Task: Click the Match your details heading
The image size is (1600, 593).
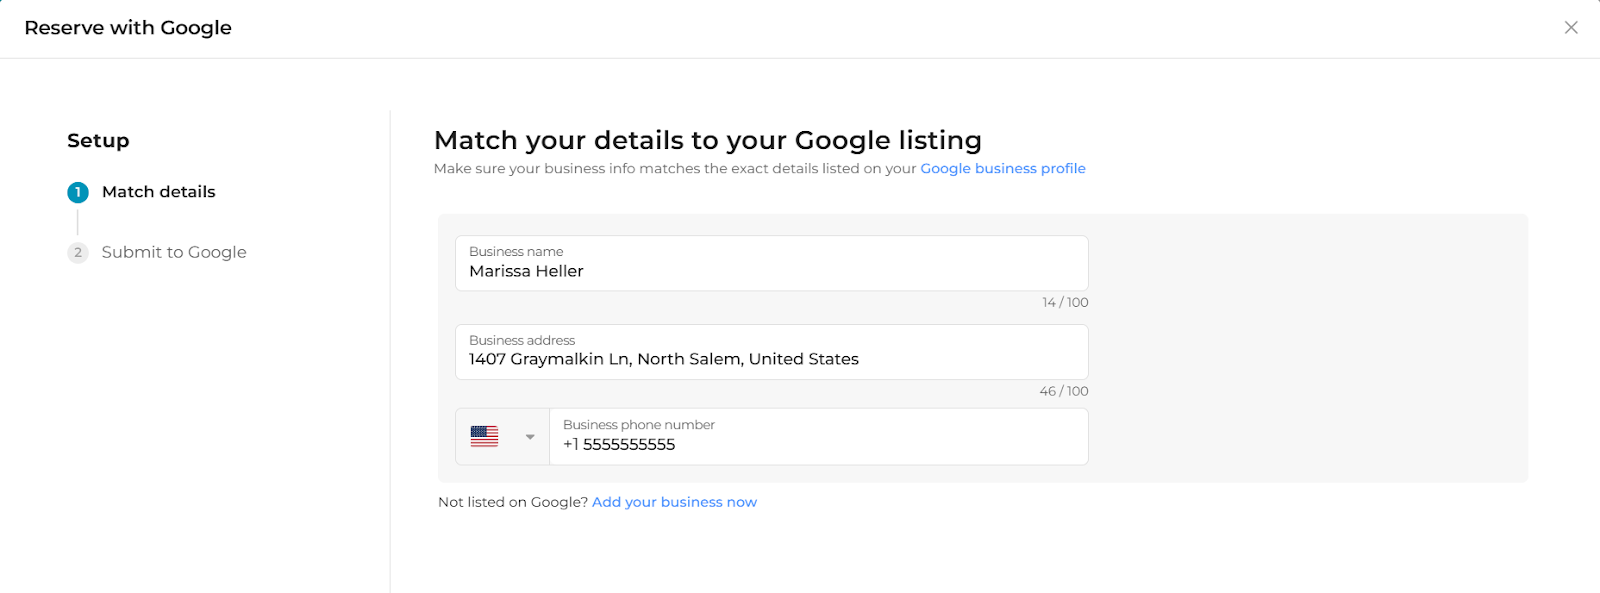Action: (x=707, y=140)
